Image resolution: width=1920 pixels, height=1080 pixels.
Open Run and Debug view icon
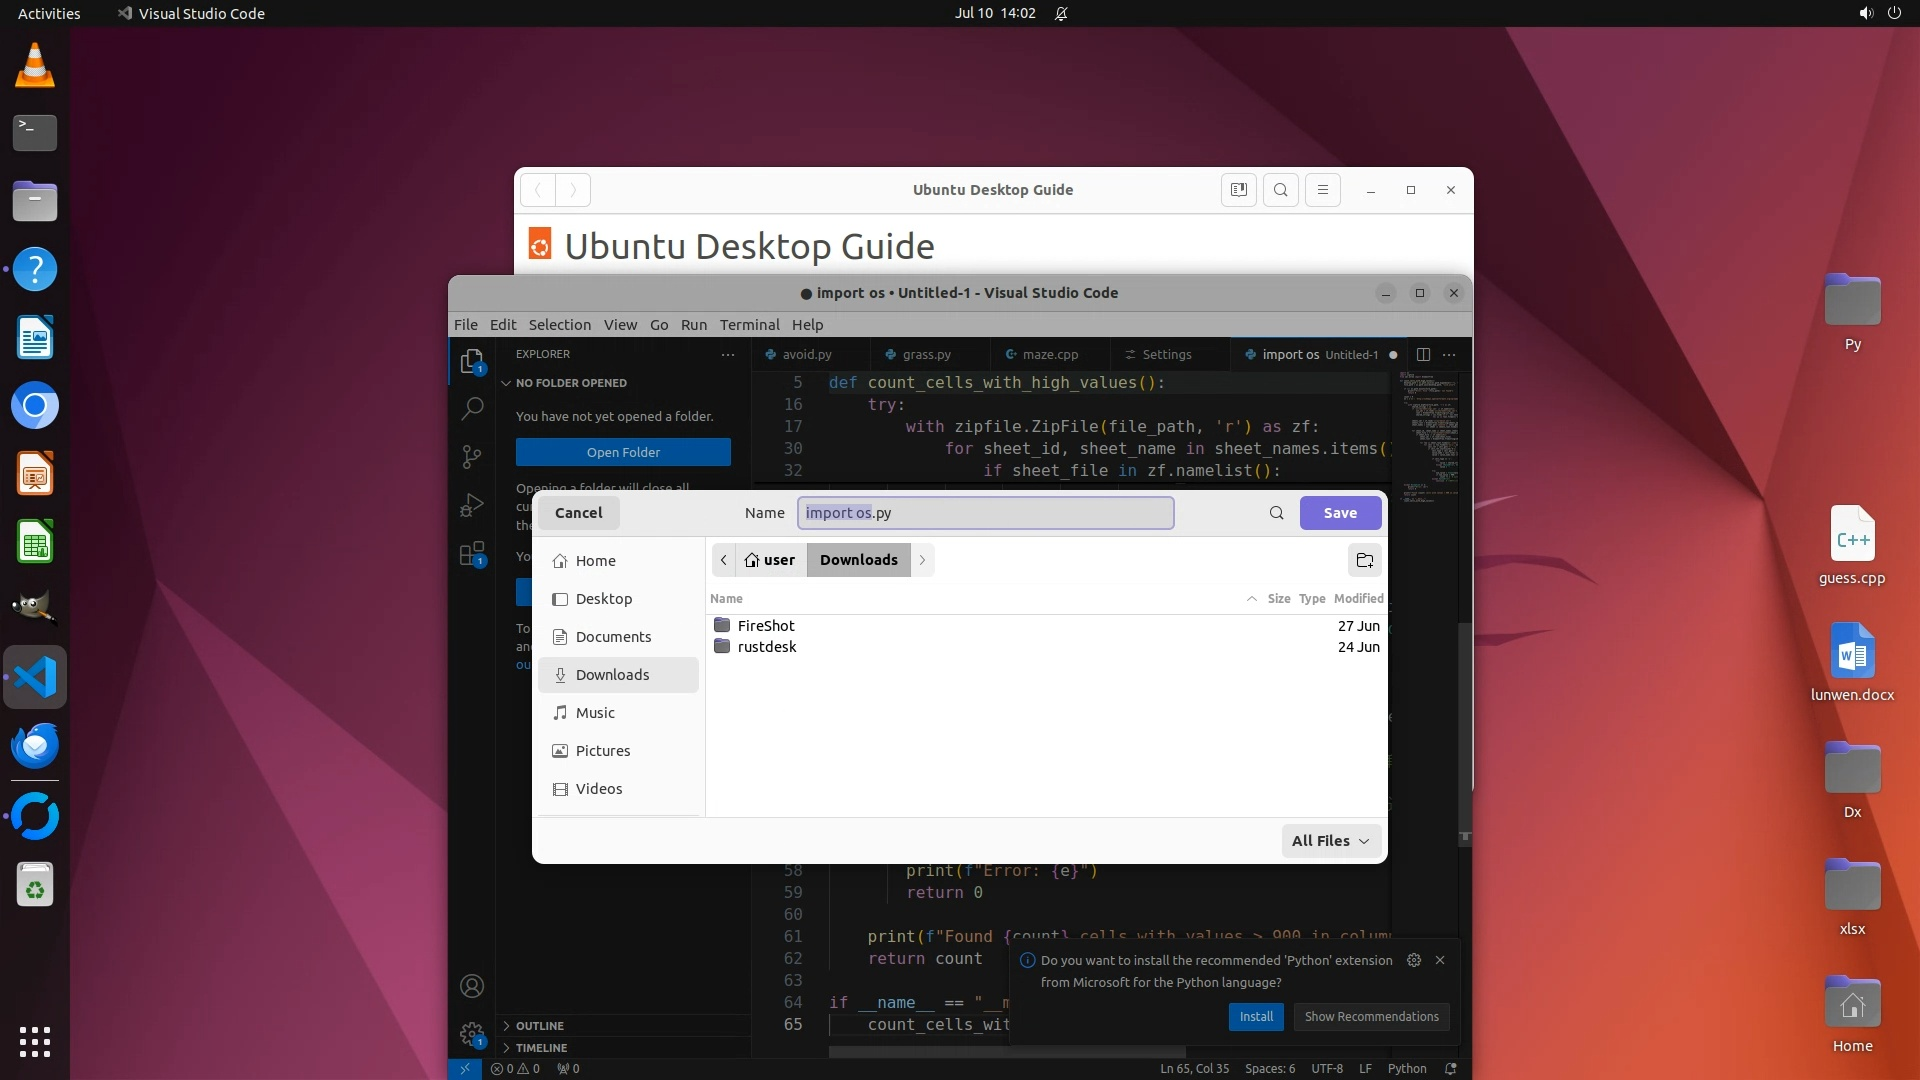pos(472,506)
